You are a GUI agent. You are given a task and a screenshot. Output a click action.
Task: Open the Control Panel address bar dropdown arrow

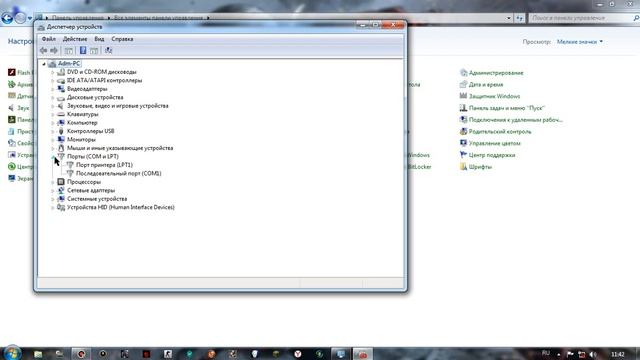509,18
